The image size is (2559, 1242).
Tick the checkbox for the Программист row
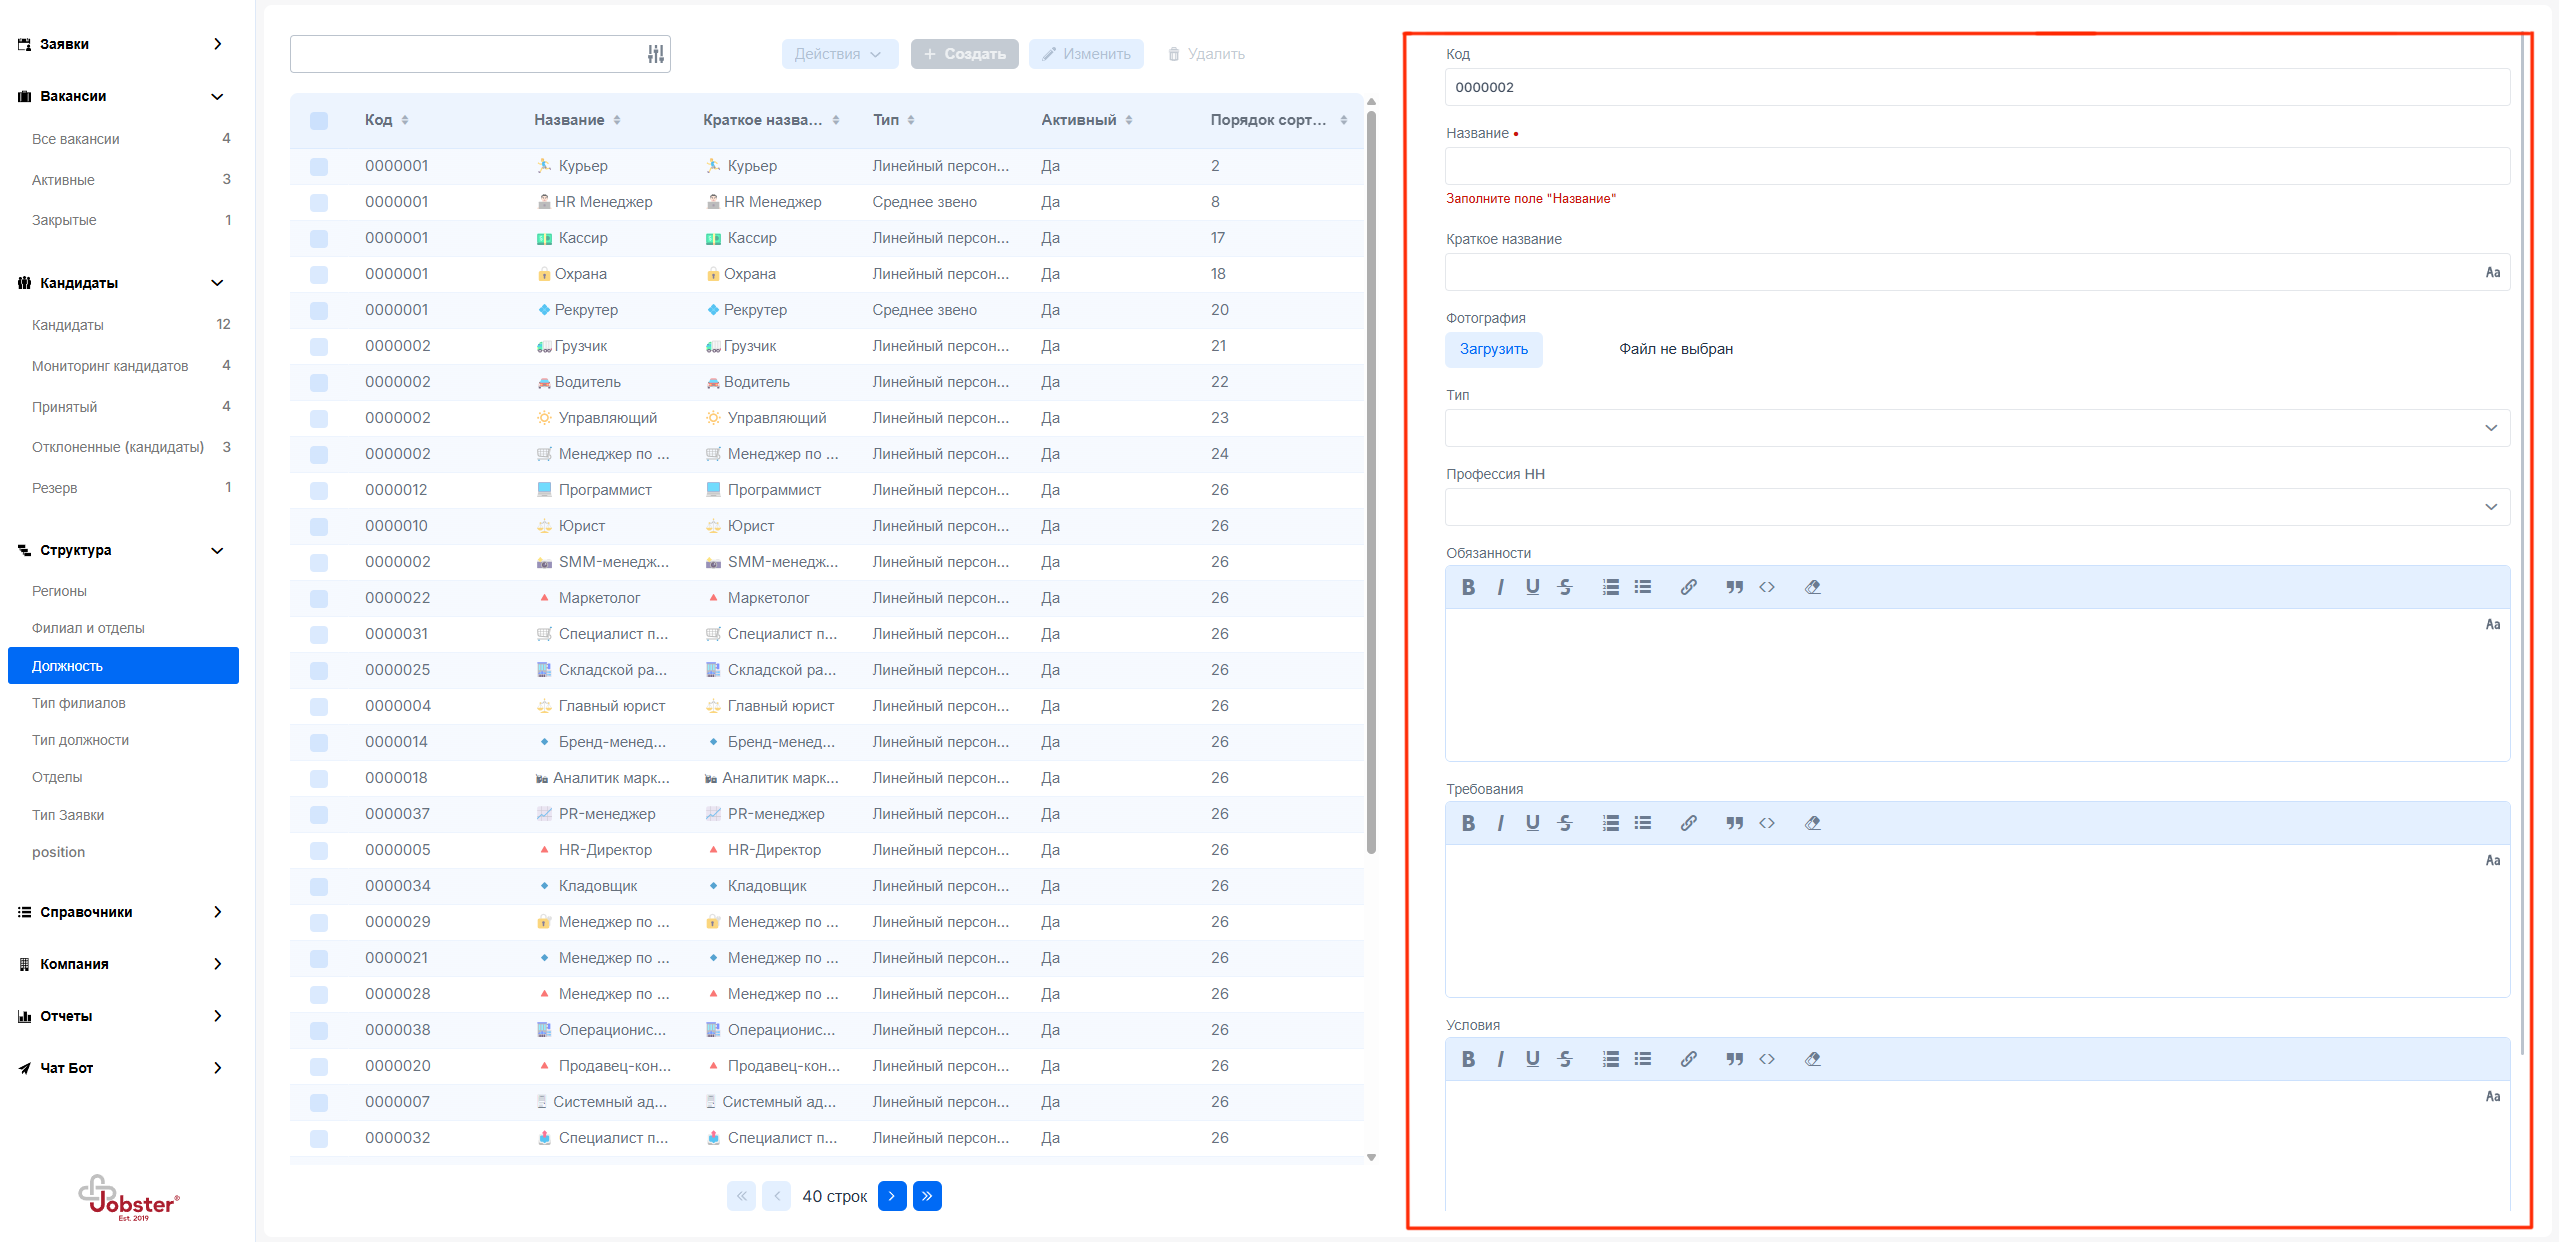tap(319, 490)
